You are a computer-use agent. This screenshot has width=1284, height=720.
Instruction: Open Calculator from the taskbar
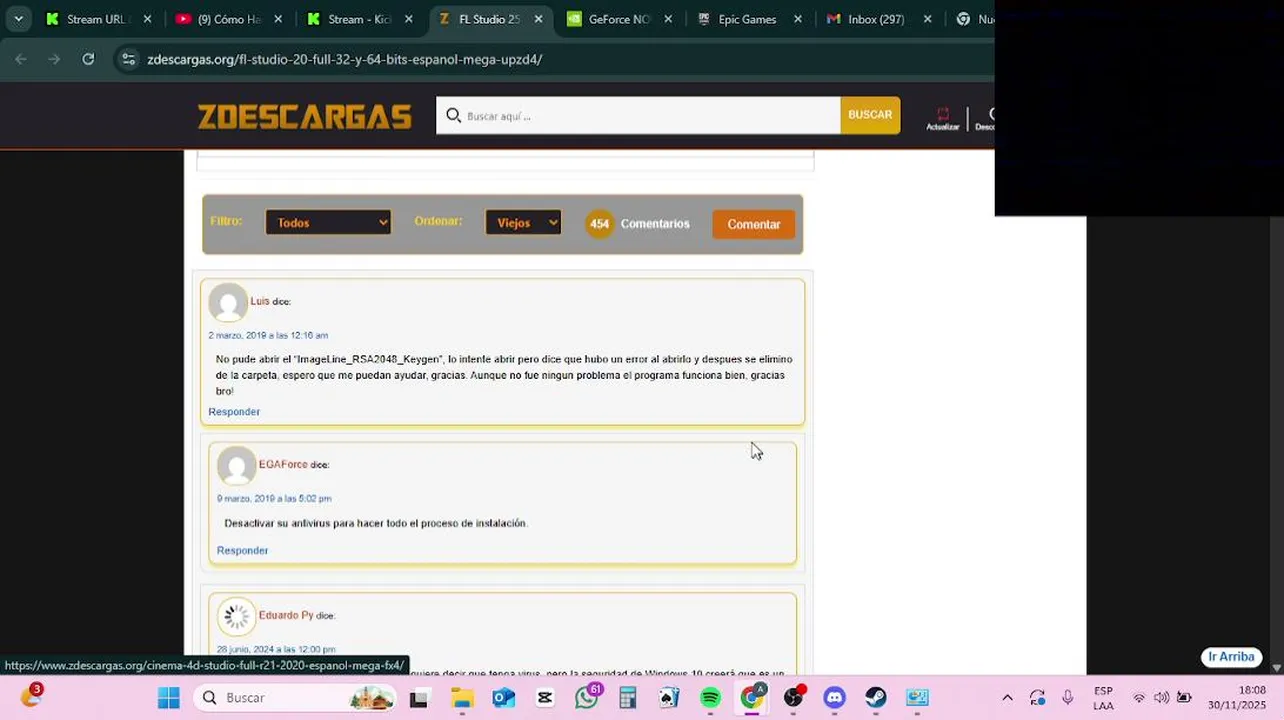point(628,698)
